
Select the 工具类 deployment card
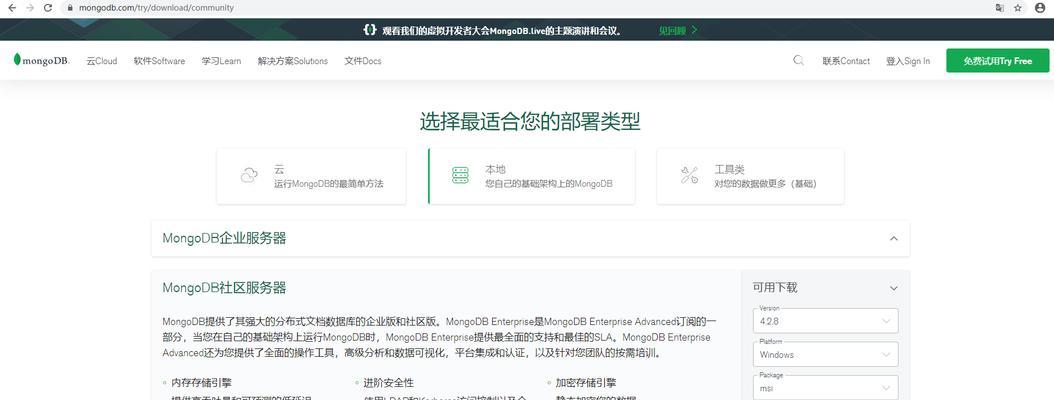[x=750, y=176]
